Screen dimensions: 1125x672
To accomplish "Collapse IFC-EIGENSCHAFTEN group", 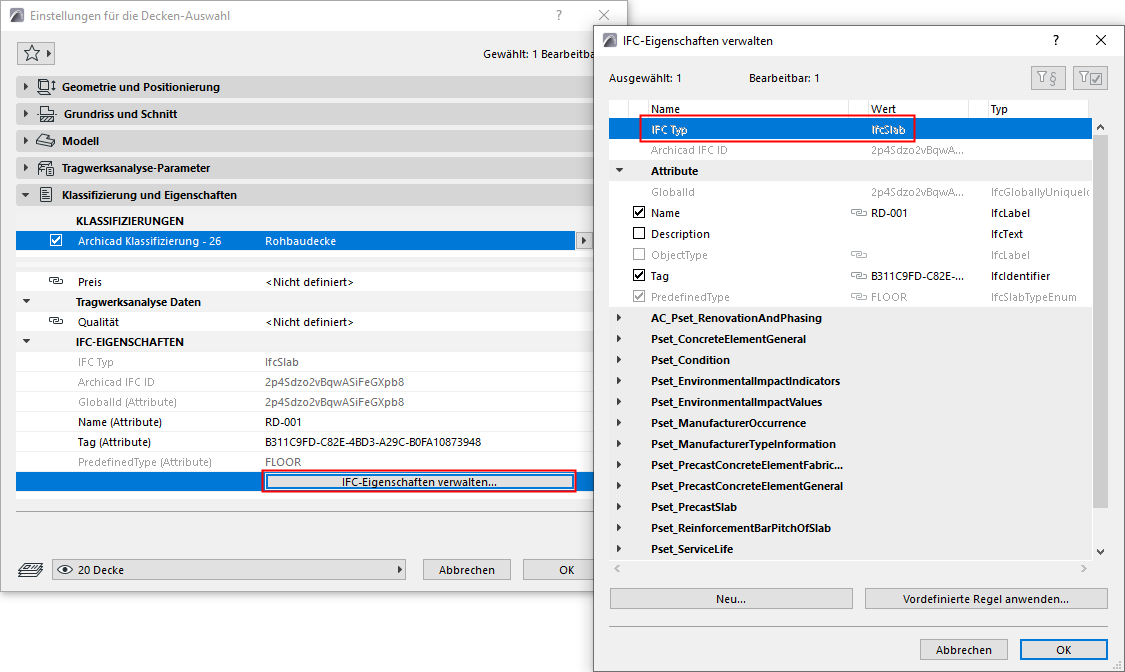I will (x=27, y=341).
